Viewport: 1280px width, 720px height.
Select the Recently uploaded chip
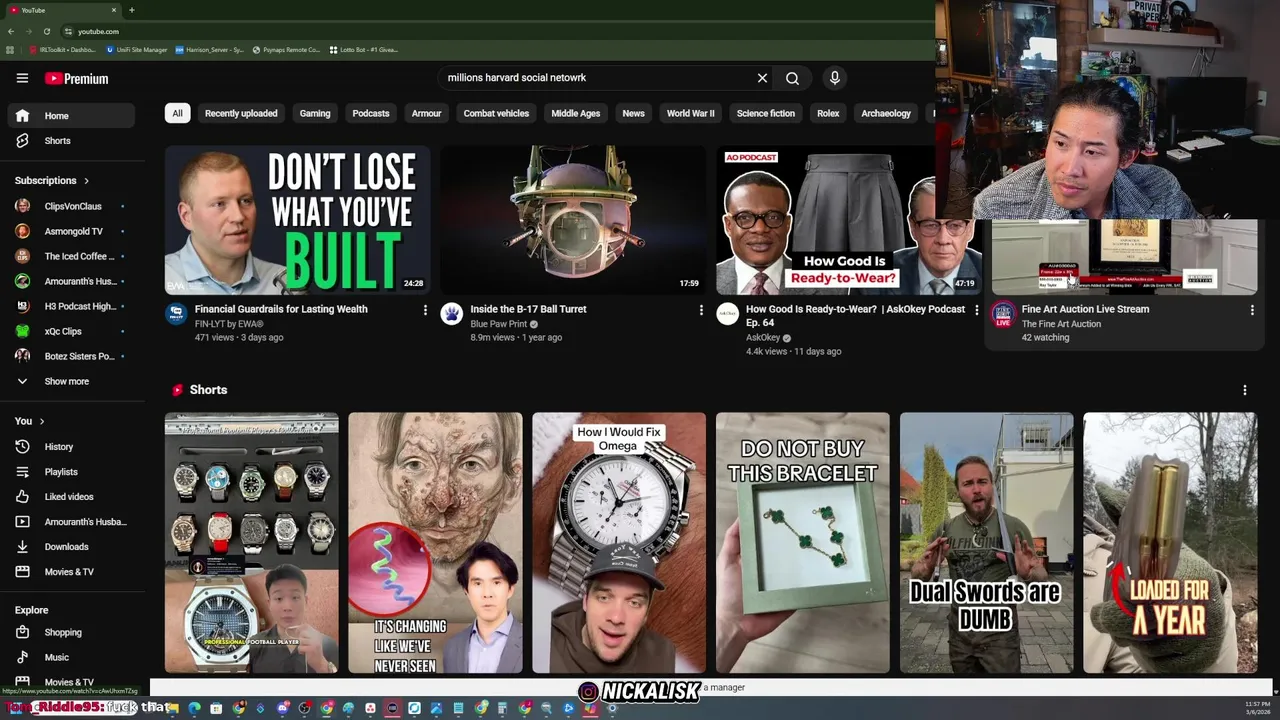coord(241,113)
